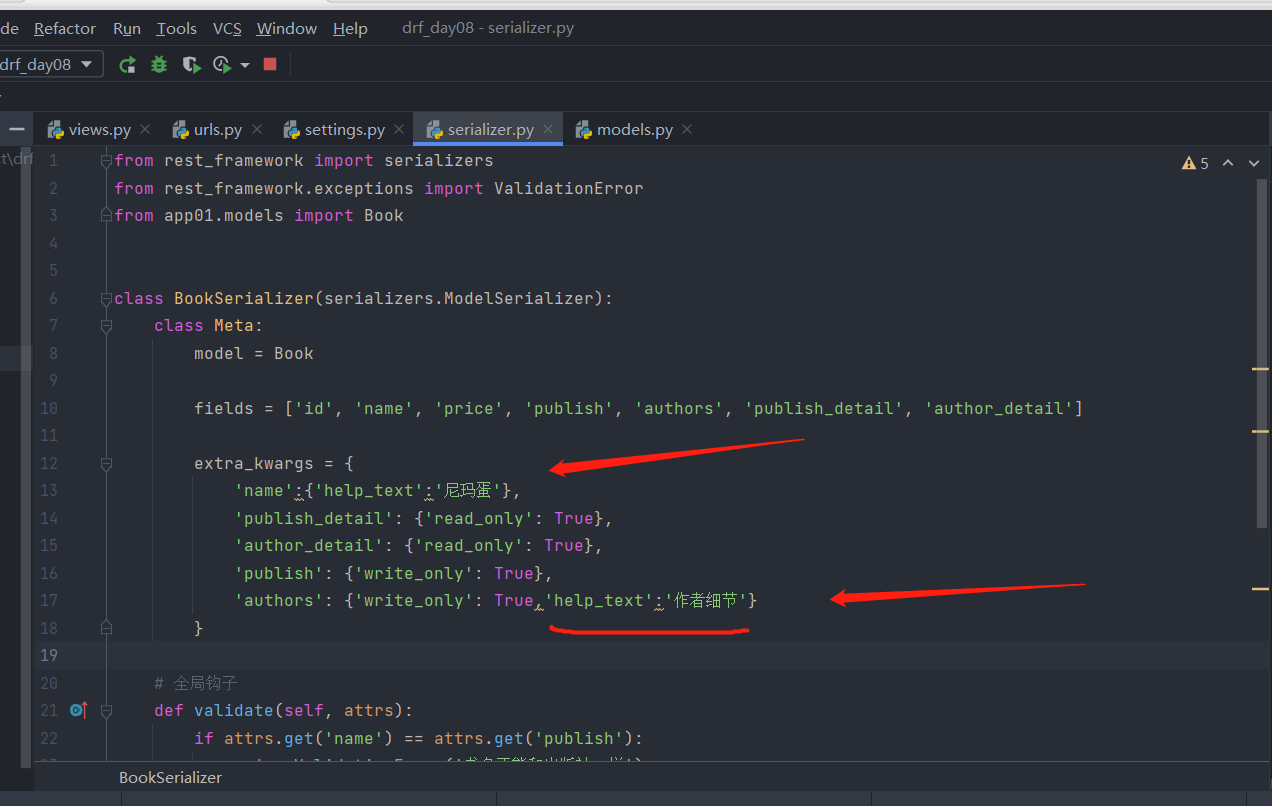Click the # 全局钩子 comment
This screenshot has height=806, width=1272.
click(x=195, y=683)
